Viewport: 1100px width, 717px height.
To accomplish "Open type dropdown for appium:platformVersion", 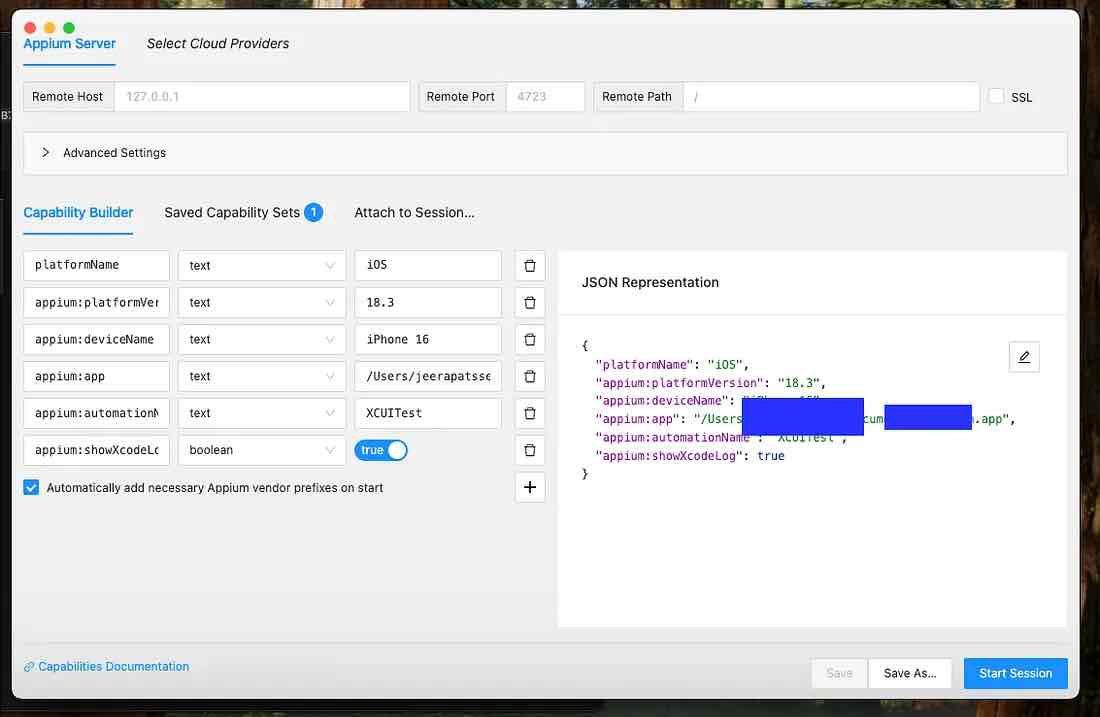I will (x=262, y=302).
